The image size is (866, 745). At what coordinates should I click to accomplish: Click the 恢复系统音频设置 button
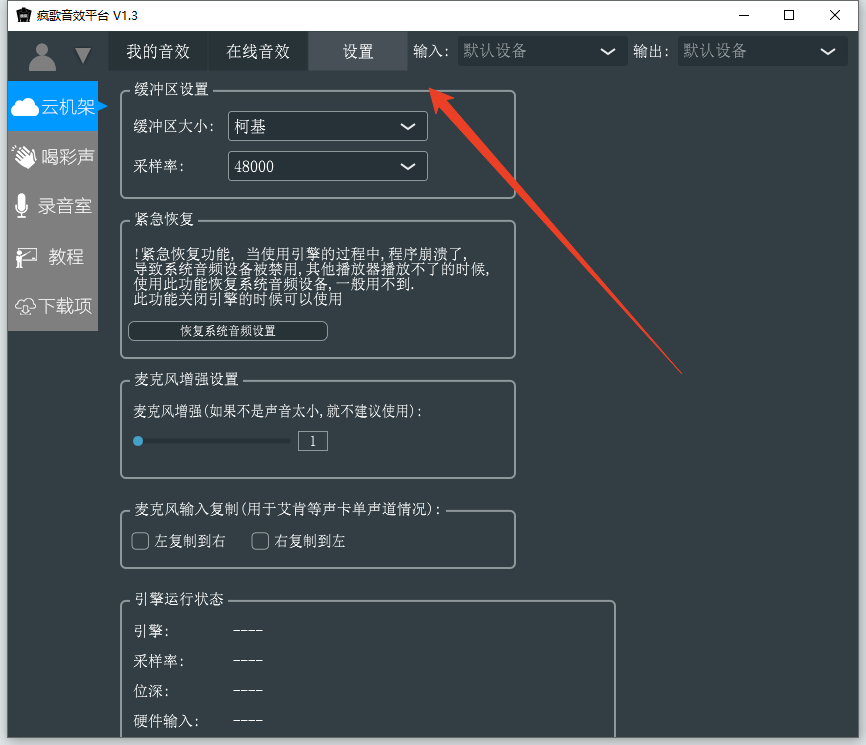[227, 331]
